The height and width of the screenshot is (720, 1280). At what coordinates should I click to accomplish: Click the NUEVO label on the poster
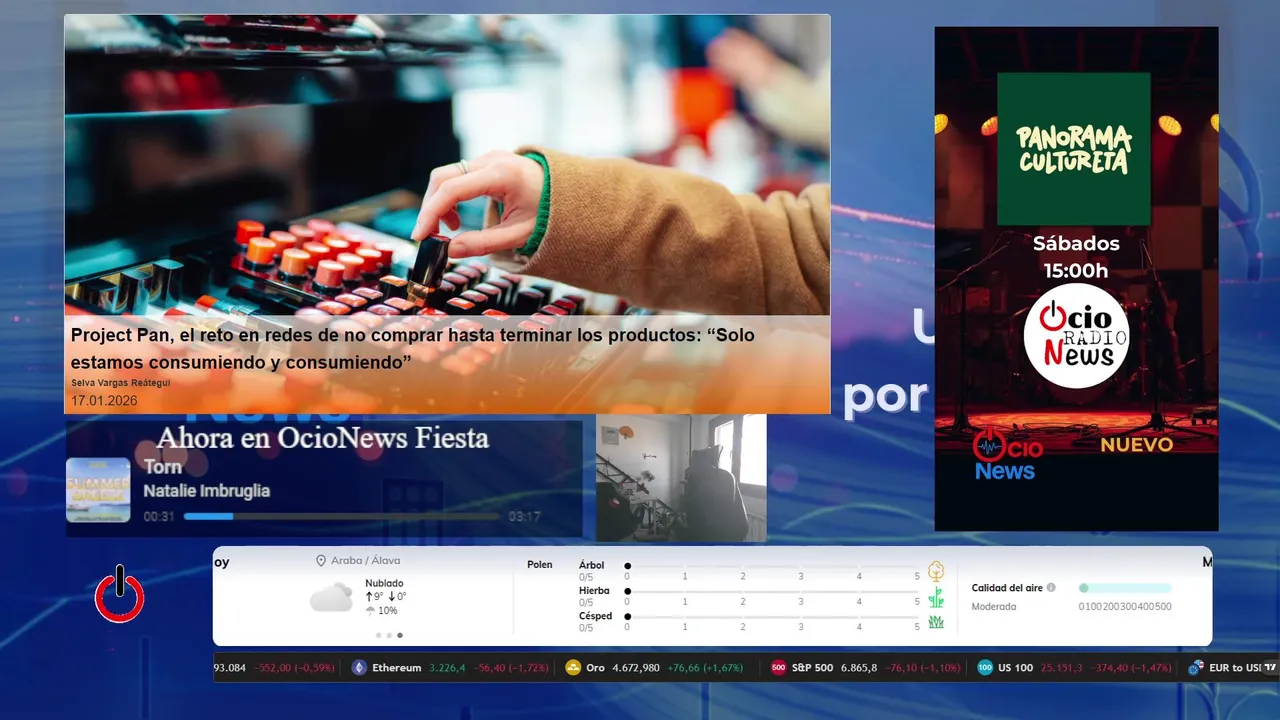coord(1137,445)
